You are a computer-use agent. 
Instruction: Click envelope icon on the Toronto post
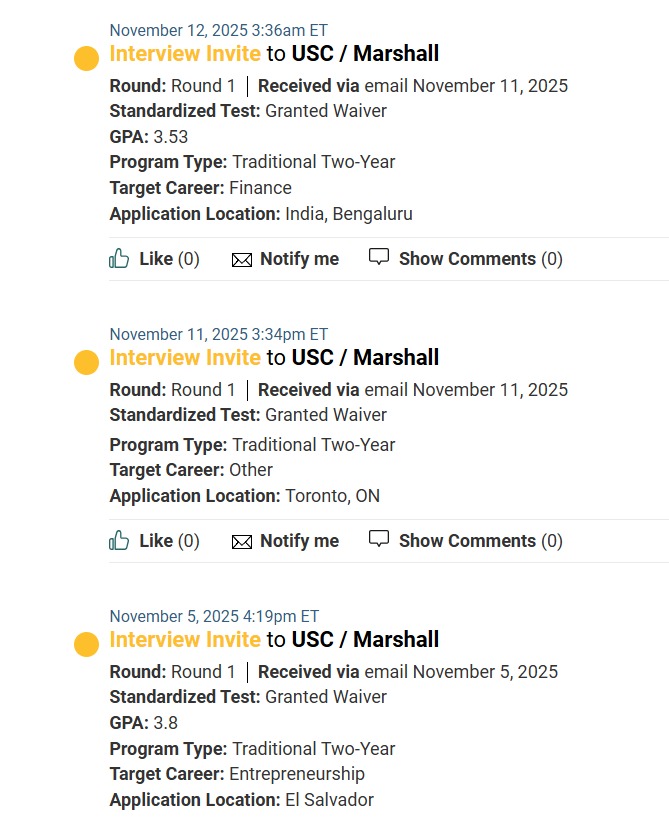pyautogui.click(x=242, y=542)
